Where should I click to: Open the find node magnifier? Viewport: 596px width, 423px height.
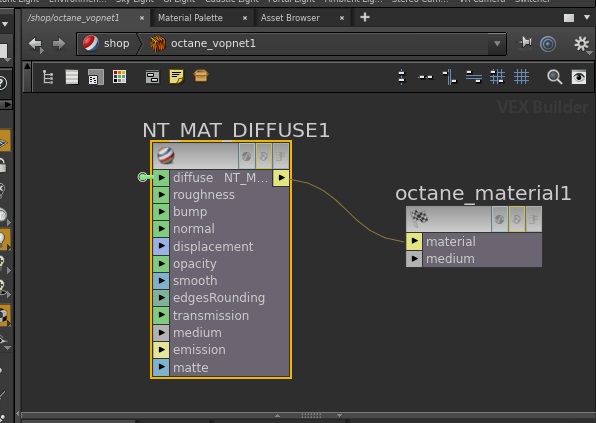[554, 77]
